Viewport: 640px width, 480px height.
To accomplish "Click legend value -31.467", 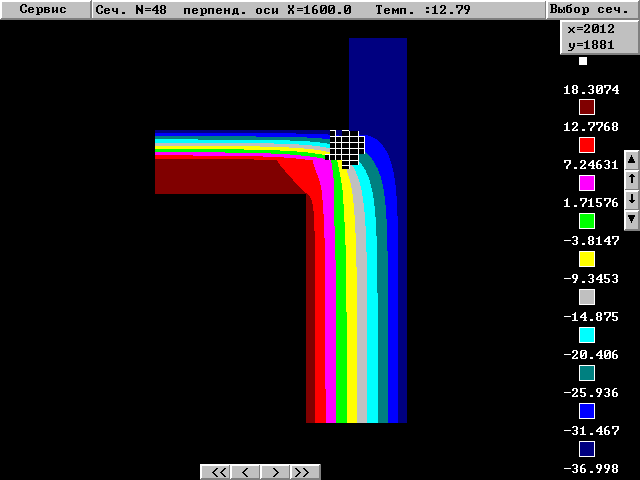I will (591, 431).
